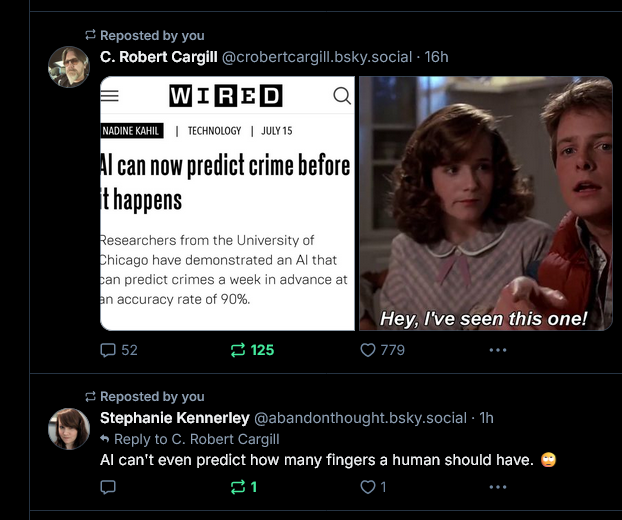
Task: Open the WIRED article screenshot image
Action: point(228,204)
